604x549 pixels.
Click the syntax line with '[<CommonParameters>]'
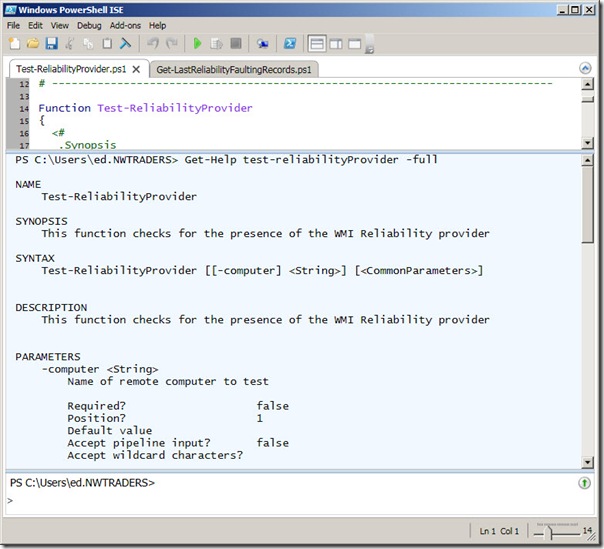click(x=262, y=270)
